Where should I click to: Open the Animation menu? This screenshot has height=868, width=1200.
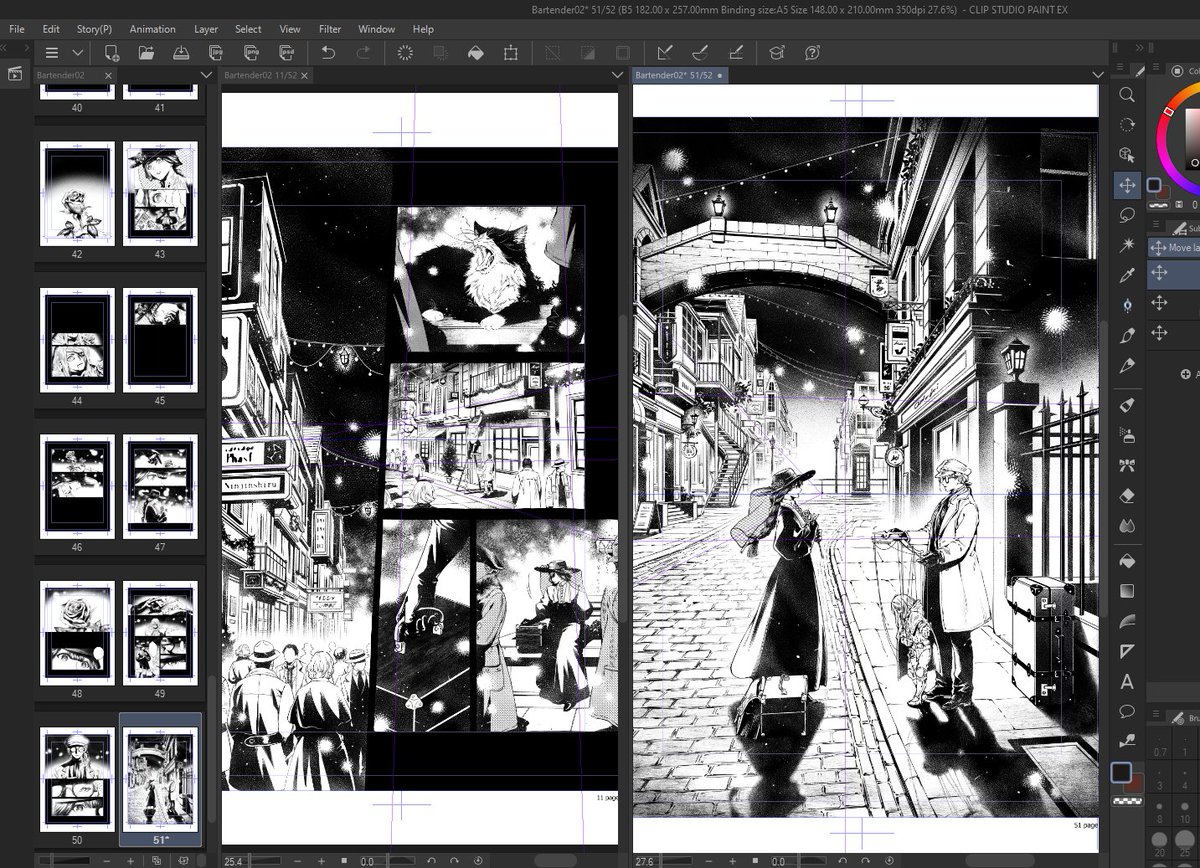[x=152, y=29]
